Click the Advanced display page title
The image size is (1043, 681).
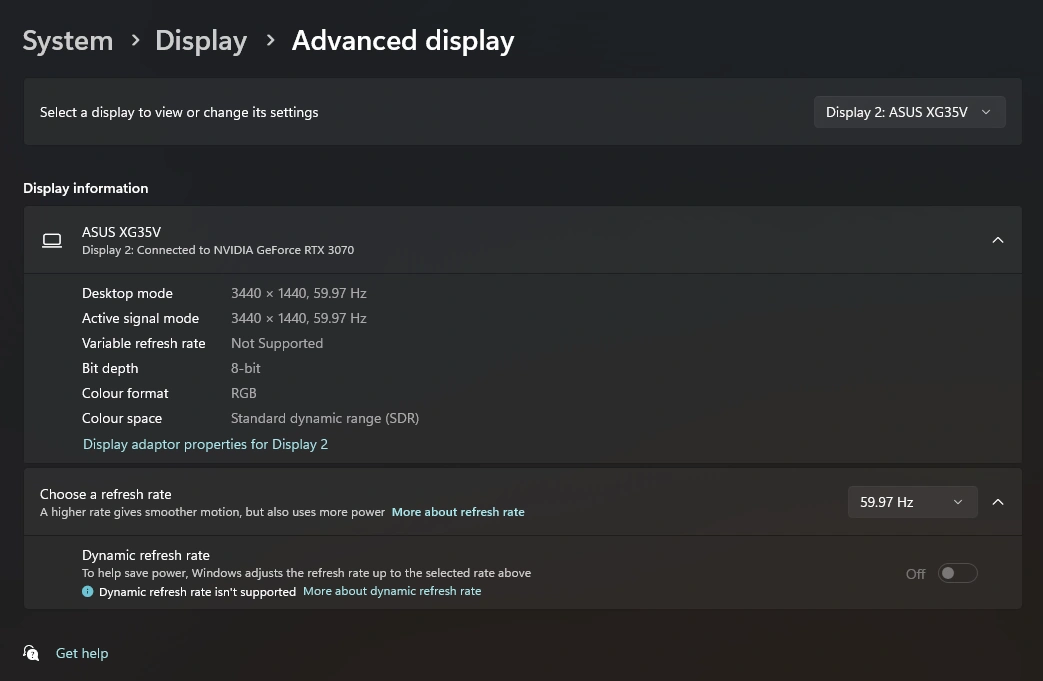pos(403,41)
